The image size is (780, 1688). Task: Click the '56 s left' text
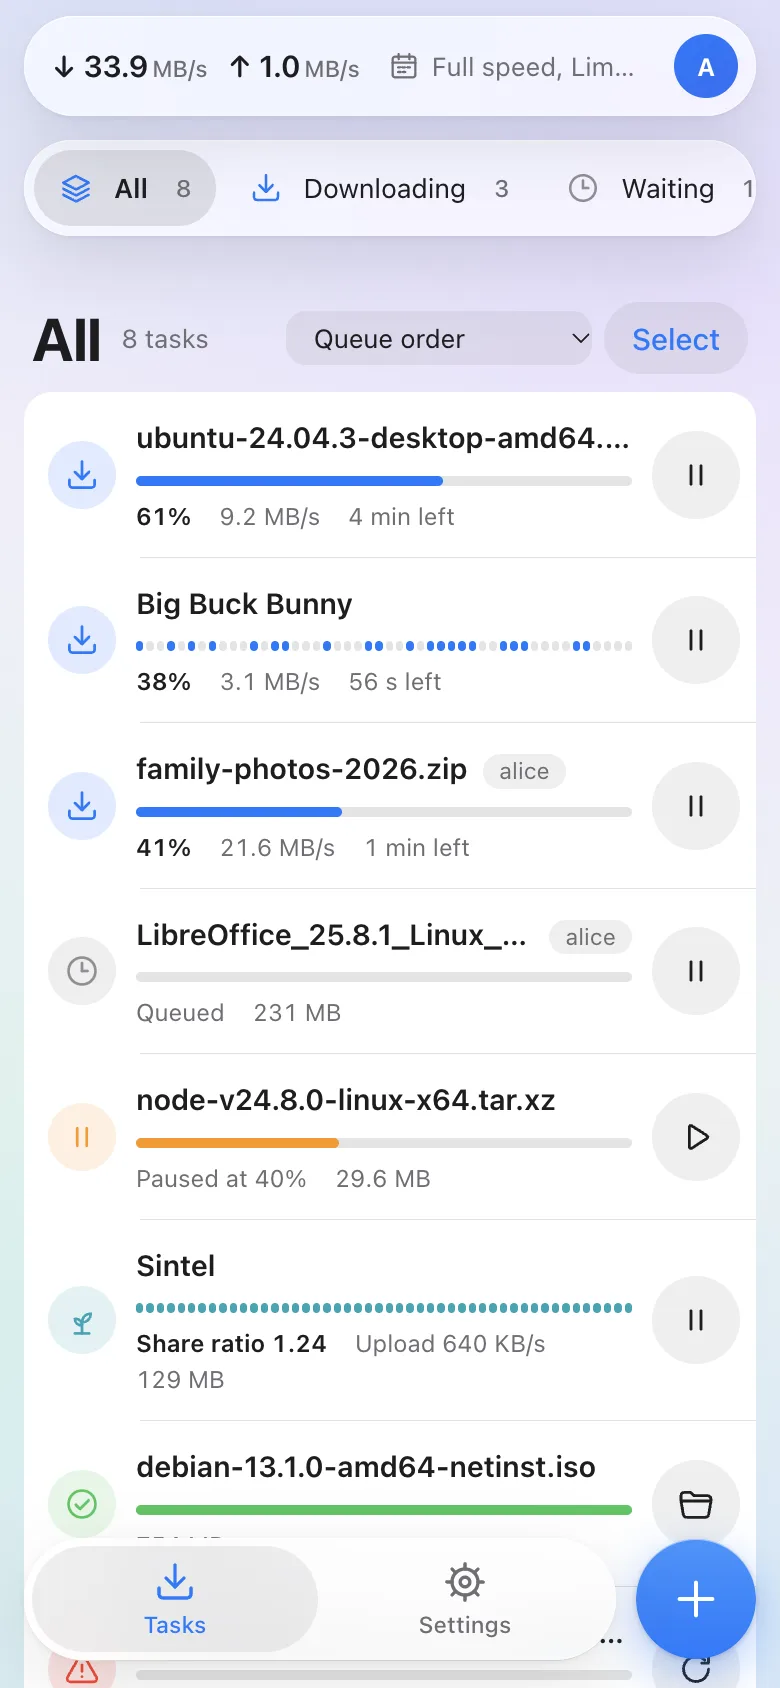(x=395, y=682)
